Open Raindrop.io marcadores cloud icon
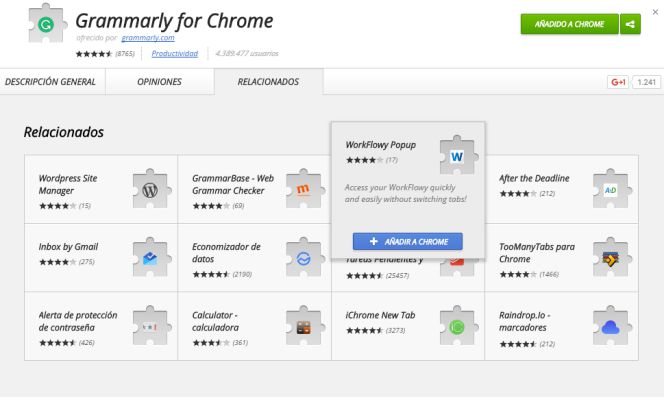This screenshot has width=664, height=397. pos(611,326)
